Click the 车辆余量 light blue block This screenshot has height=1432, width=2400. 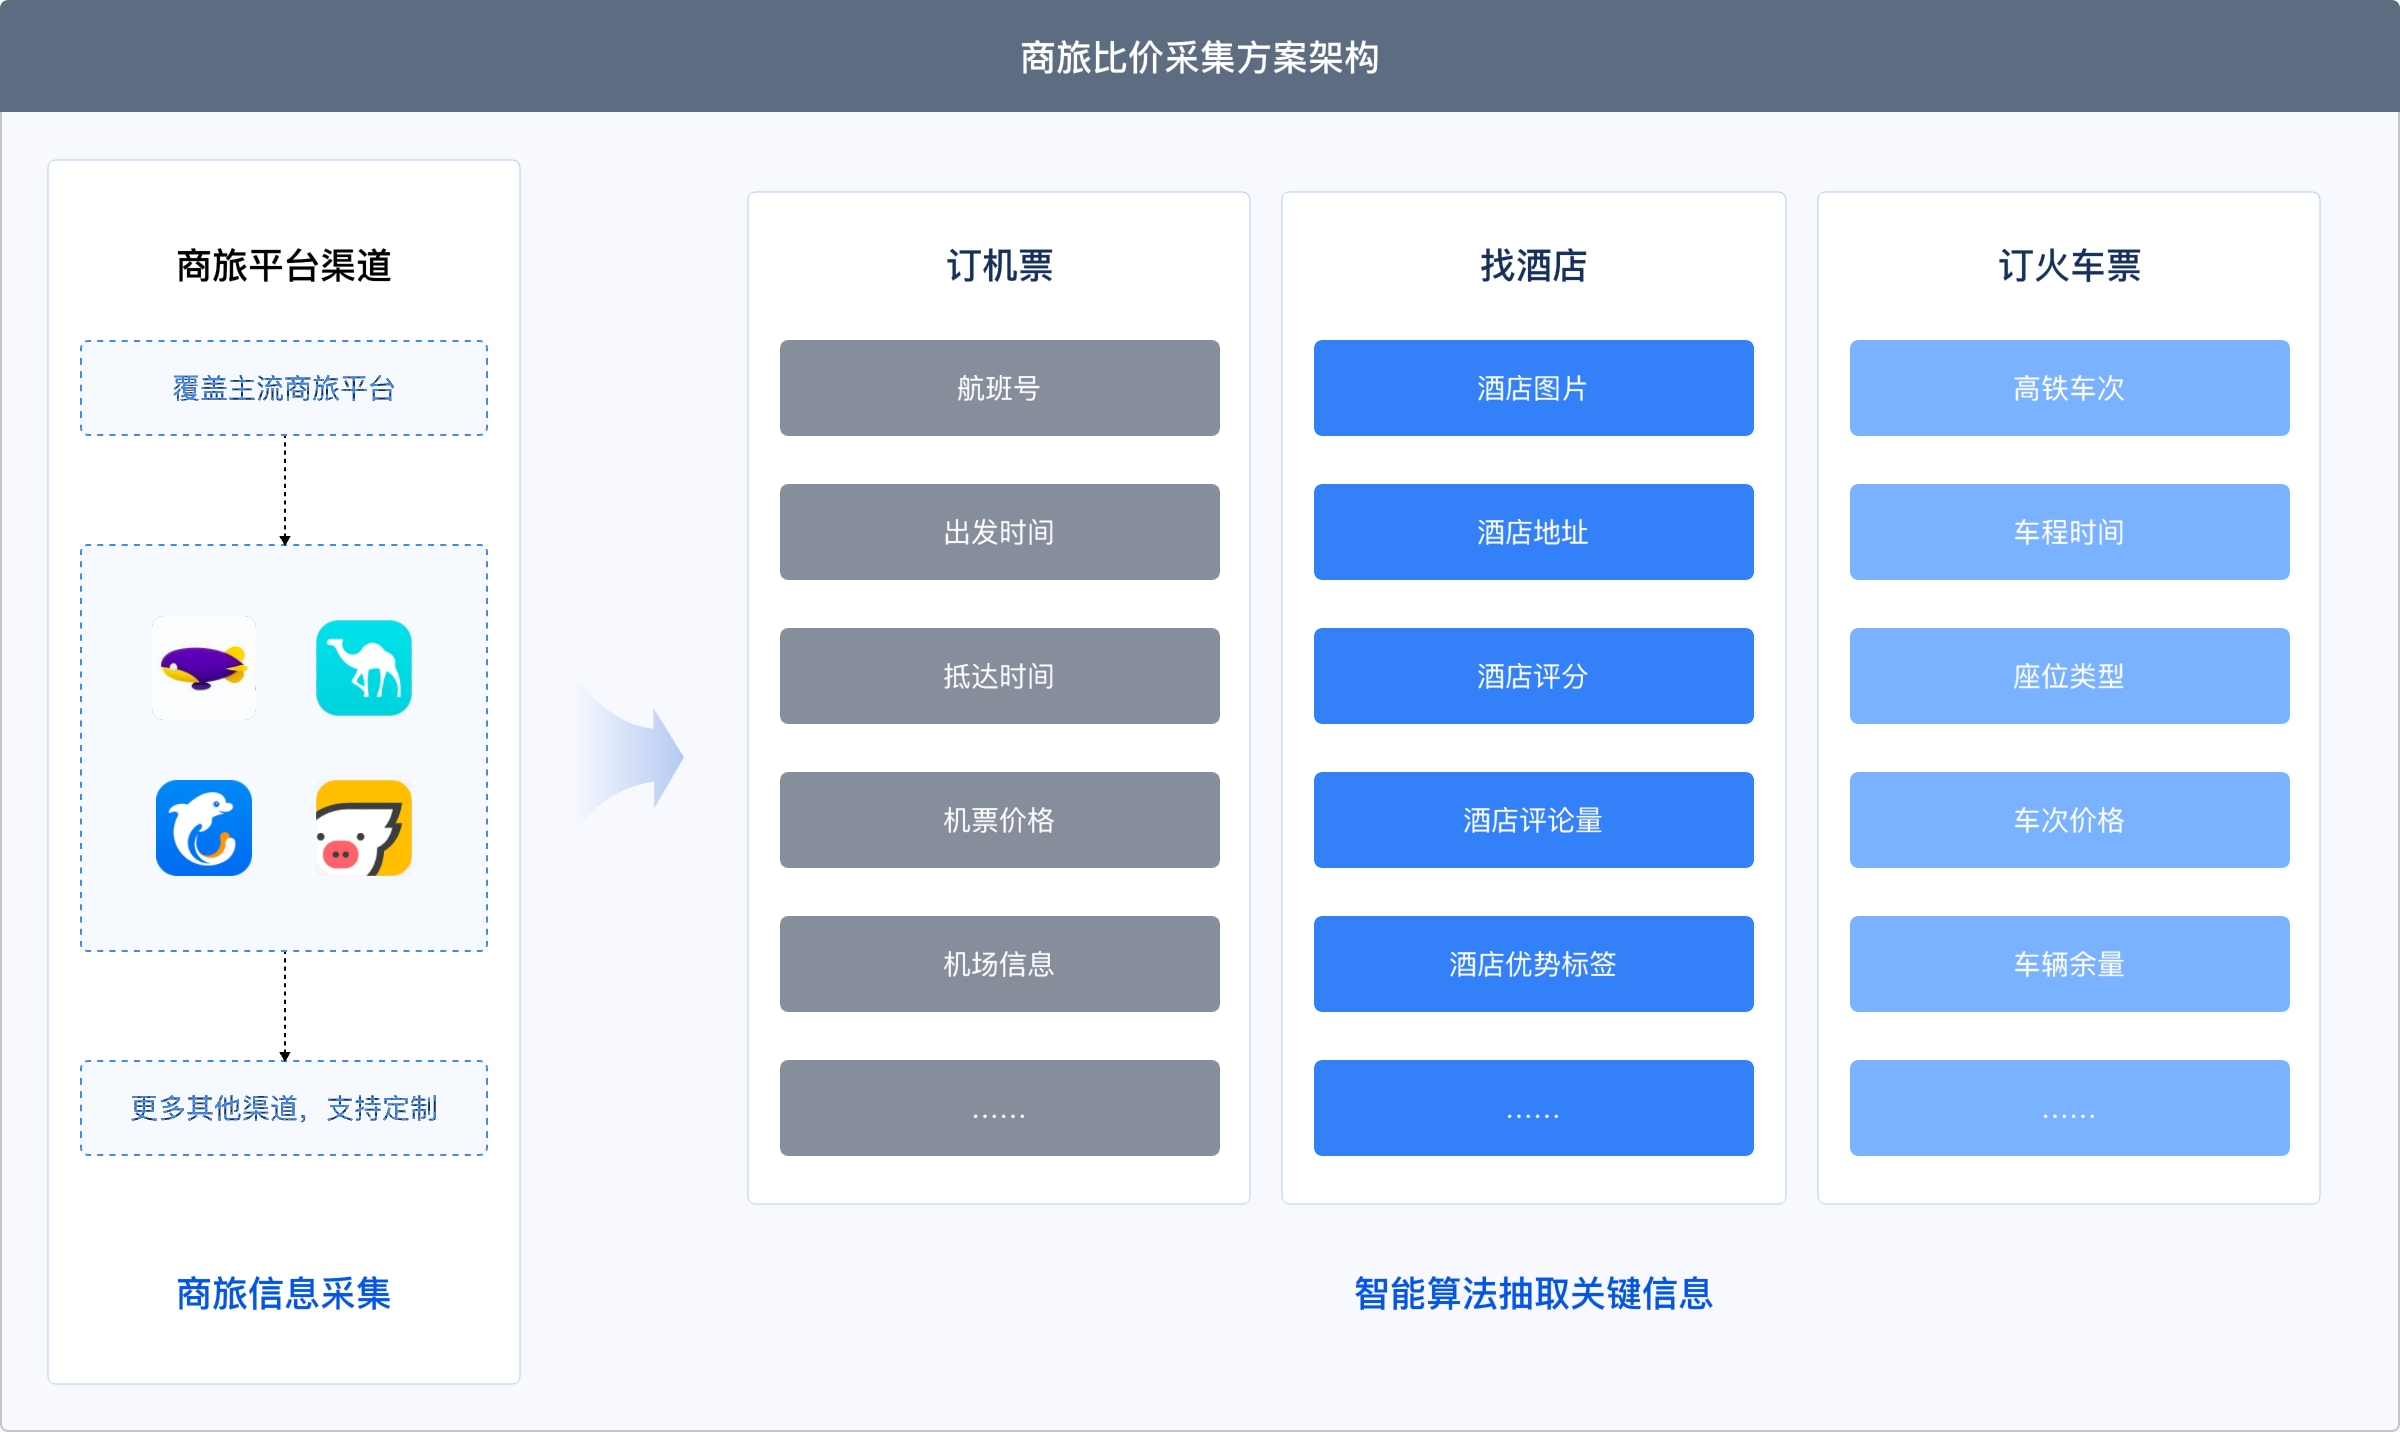click(2069, 964)
